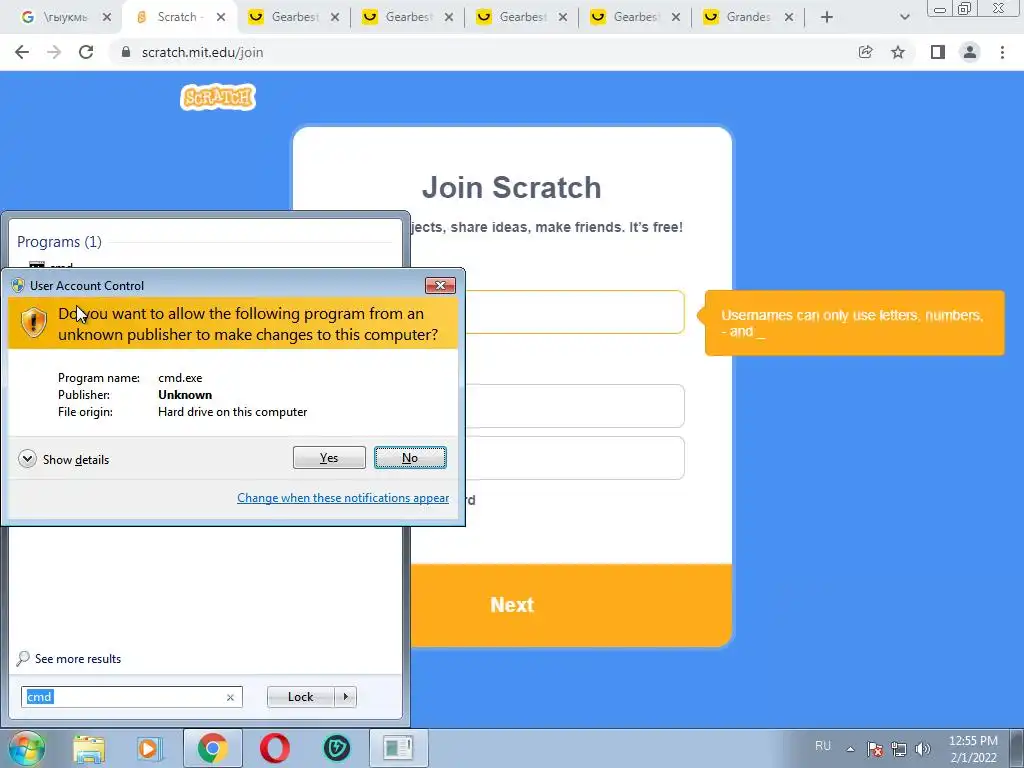Click See more results in the Start menu
Screen dimensions: 1024x768
coord(69,659)
